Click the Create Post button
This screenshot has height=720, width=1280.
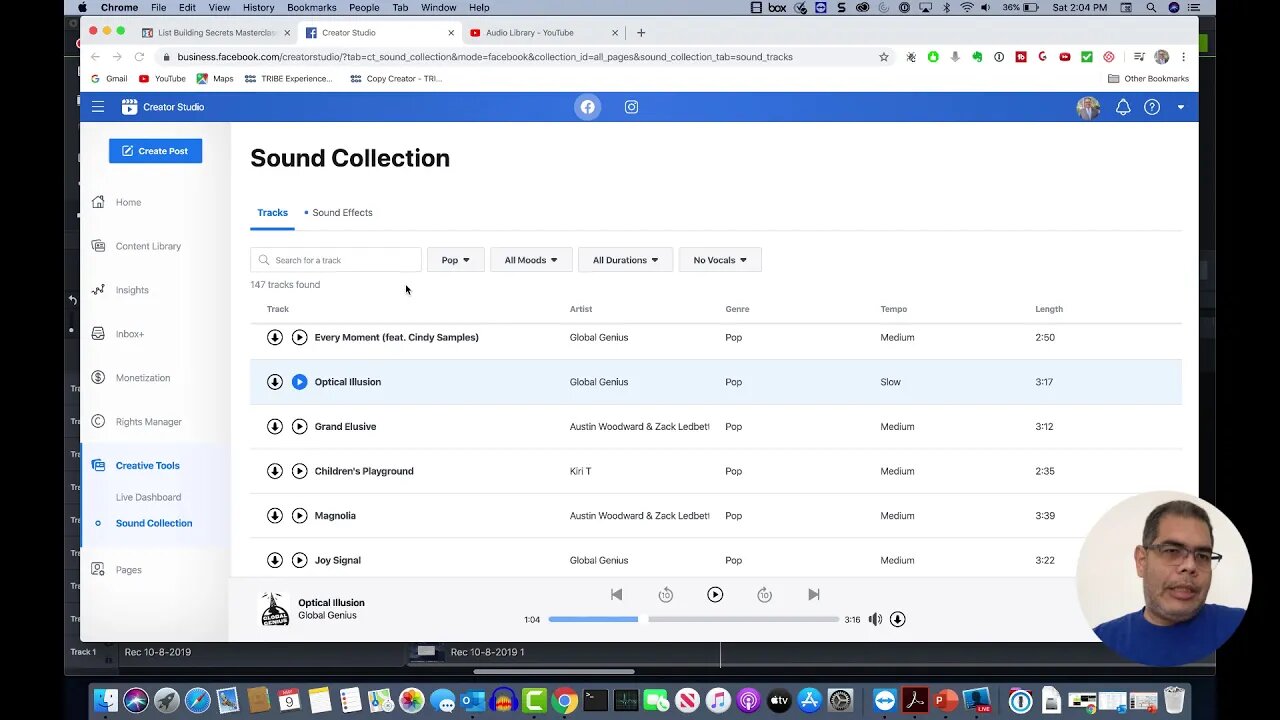pos(155,151)
